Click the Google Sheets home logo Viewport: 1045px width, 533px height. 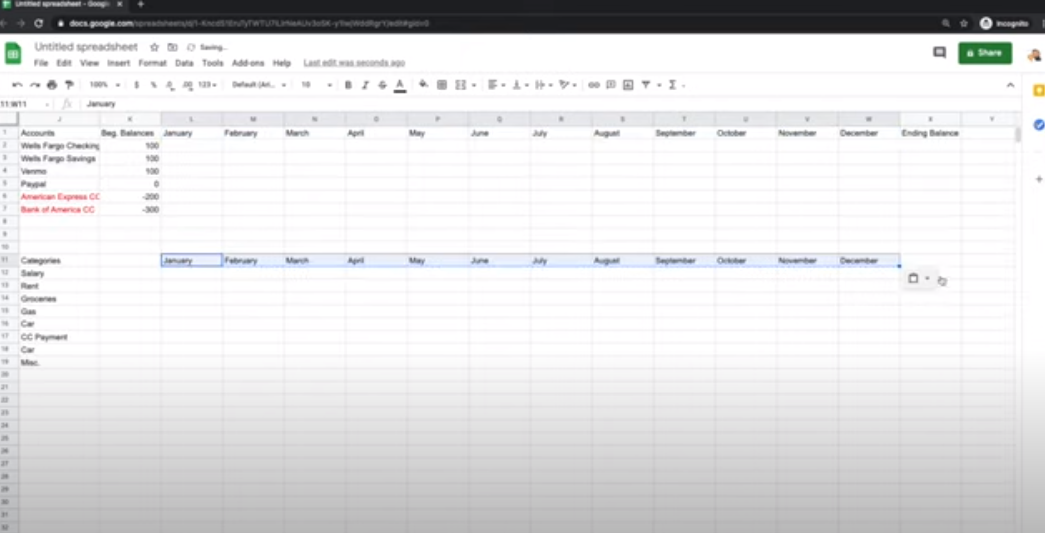pos(13,53)
